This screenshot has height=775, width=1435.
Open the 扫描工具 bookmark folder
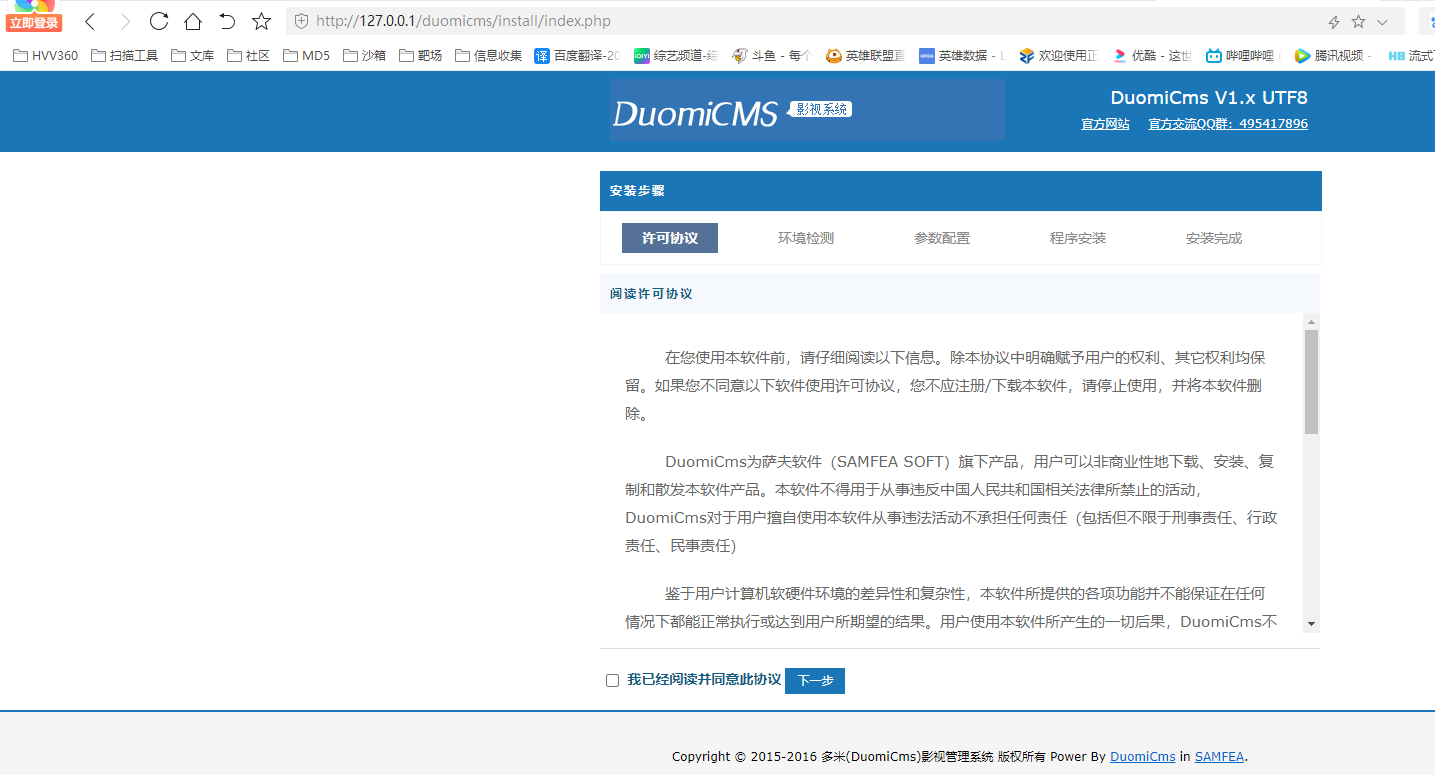point(124,56)
